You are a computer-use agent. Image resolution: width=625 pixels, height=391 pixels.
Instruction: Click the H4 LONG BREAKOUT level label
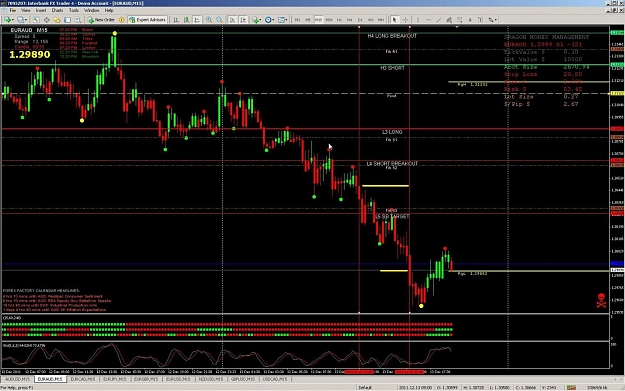[x=392, y=36]
